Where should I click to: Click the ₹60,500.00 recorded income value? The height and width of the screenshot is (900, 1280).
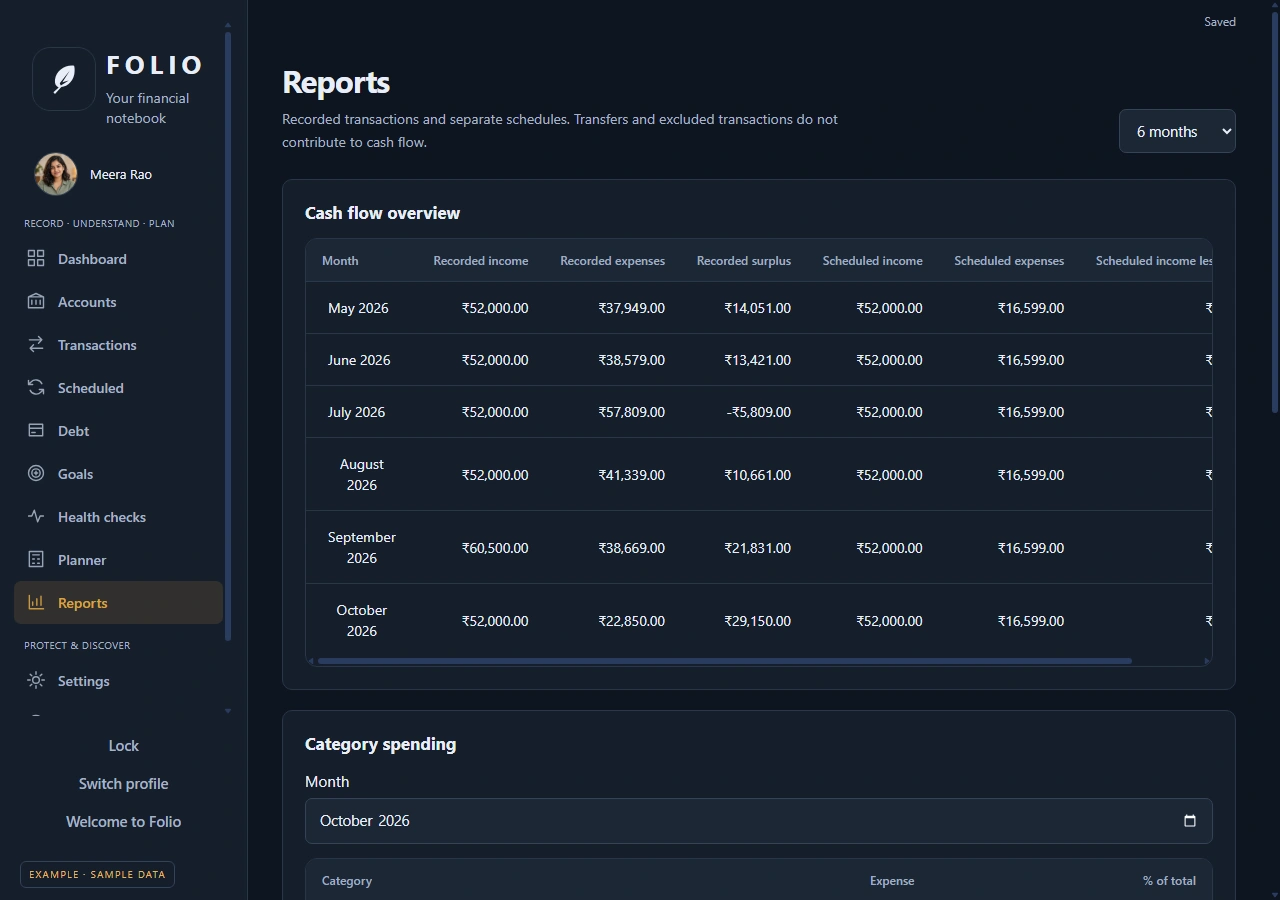(495, 548)
